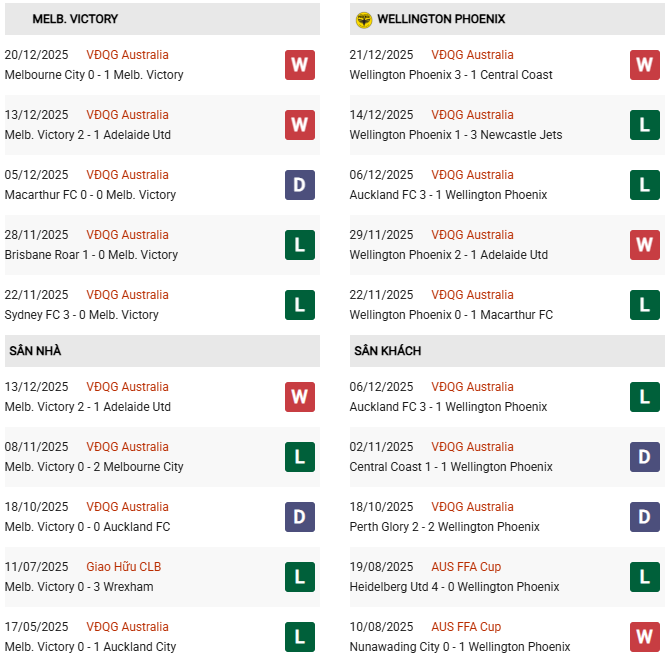
Task: Open VĐQG Australia link dated 20/12/2025
Action: coord(127,55)
